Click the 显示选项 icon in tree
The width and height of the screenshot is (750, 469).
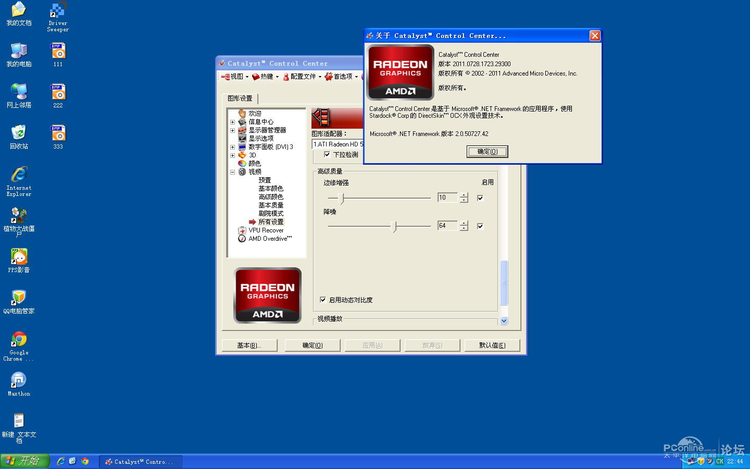tap(242, 138)
